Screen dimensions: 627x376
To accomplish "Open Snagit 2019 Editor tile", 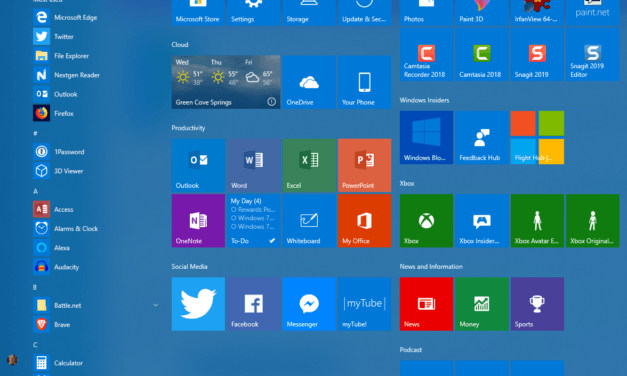I will tap(593, 54).
